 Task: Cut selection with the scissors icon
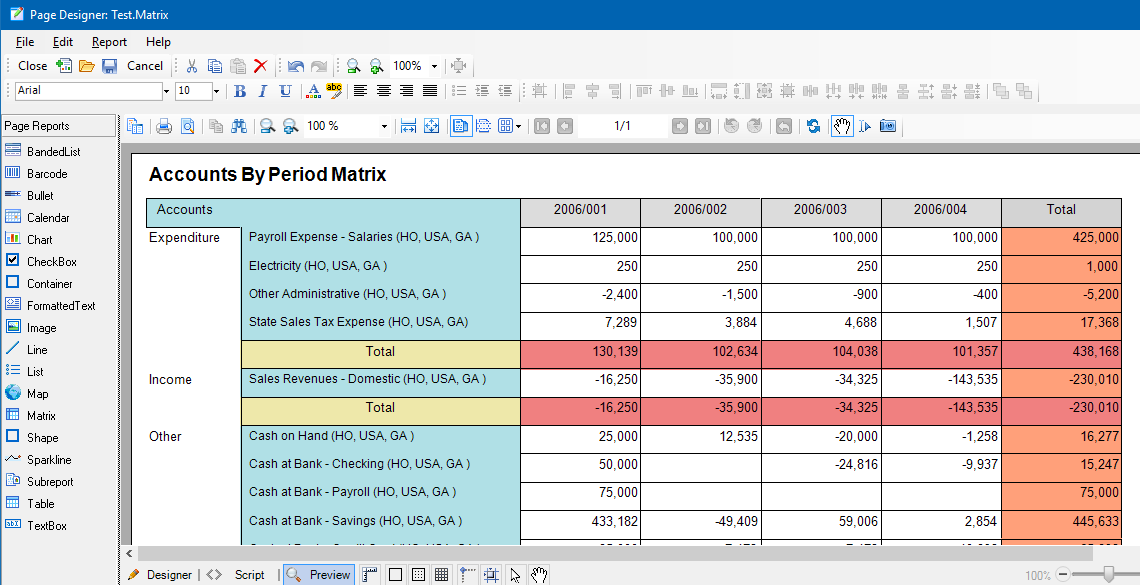[192, 66]
